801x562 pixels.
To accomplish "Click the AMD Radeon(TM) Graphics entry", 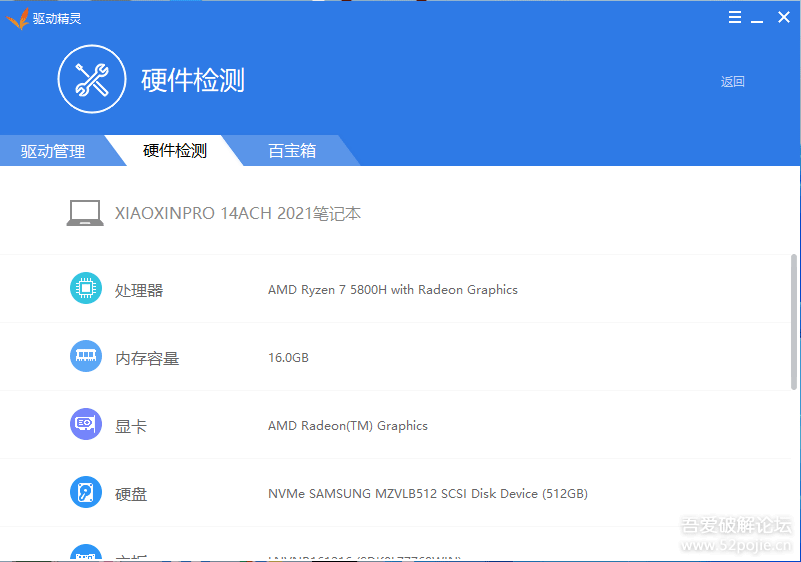I will [347, 426].
